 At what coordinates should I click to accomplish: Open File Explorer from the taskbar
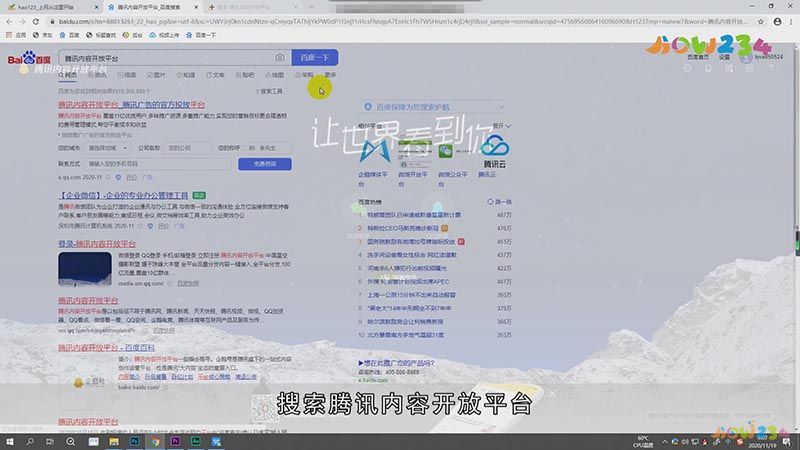click(x=114, y=441)
